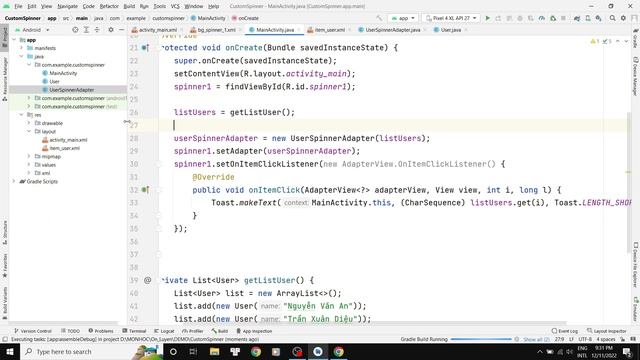Open the Device Manager phone icon in toolbar
The width and height of the screenshot is (640, 360).
click(x=588, y=18)
